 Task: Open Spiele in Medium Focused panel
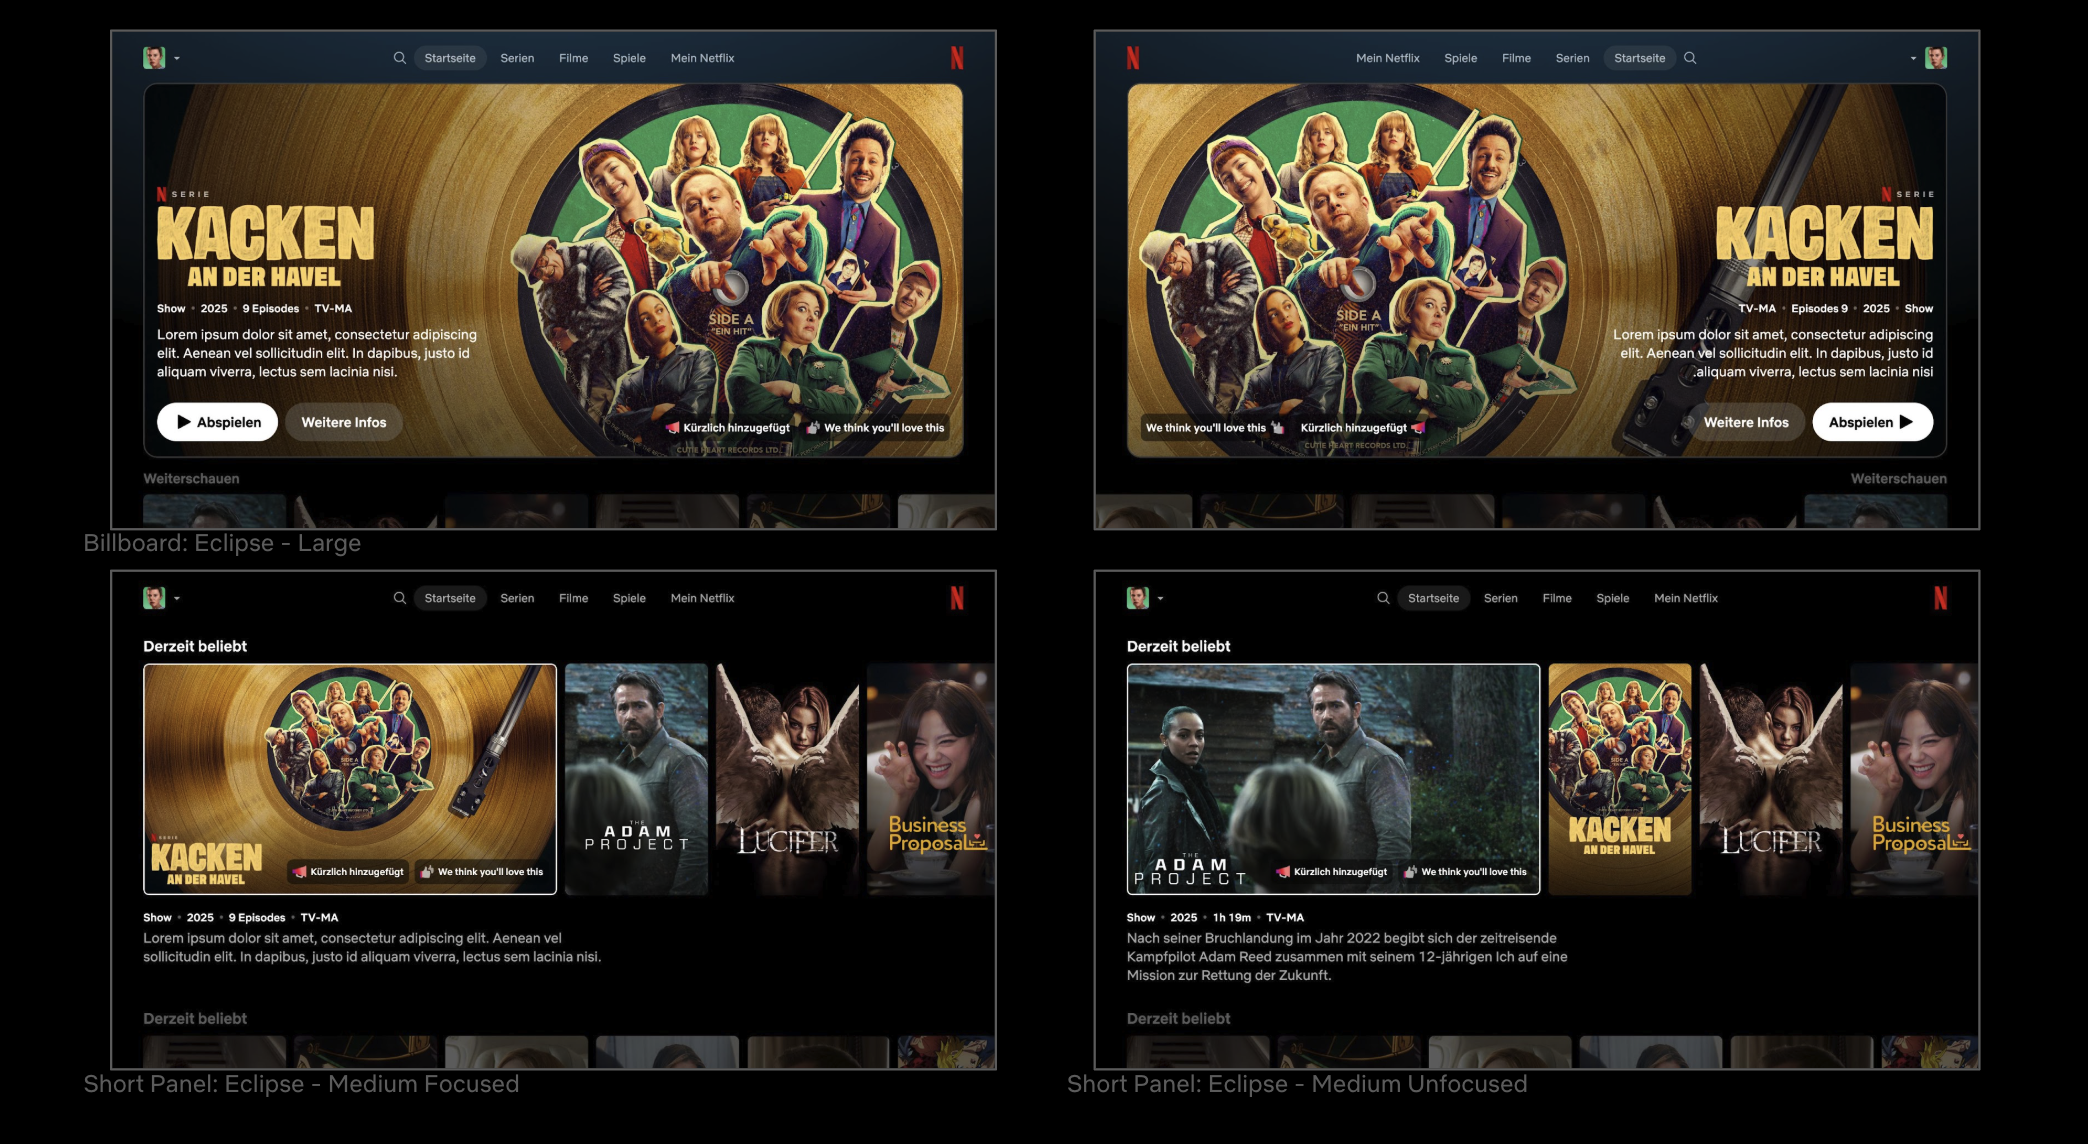(629, 598)
